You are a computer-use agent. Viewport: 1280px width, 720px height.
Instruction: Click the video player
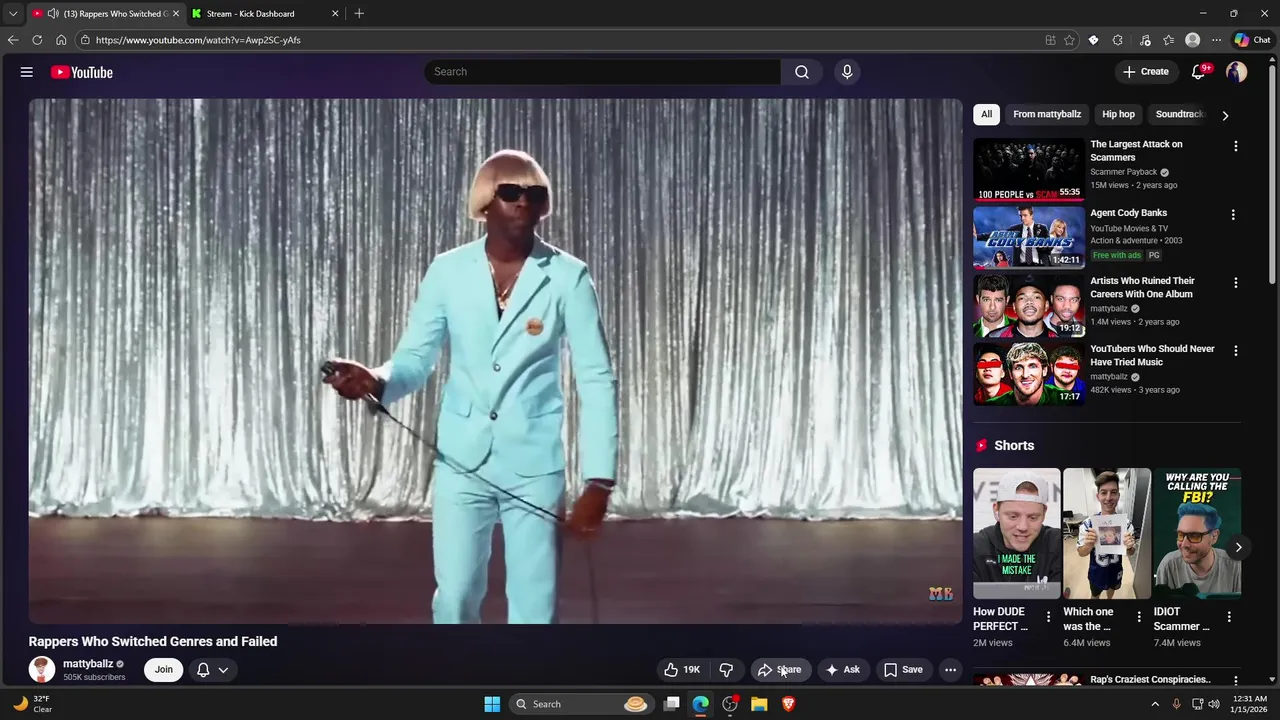coord(495,361)
